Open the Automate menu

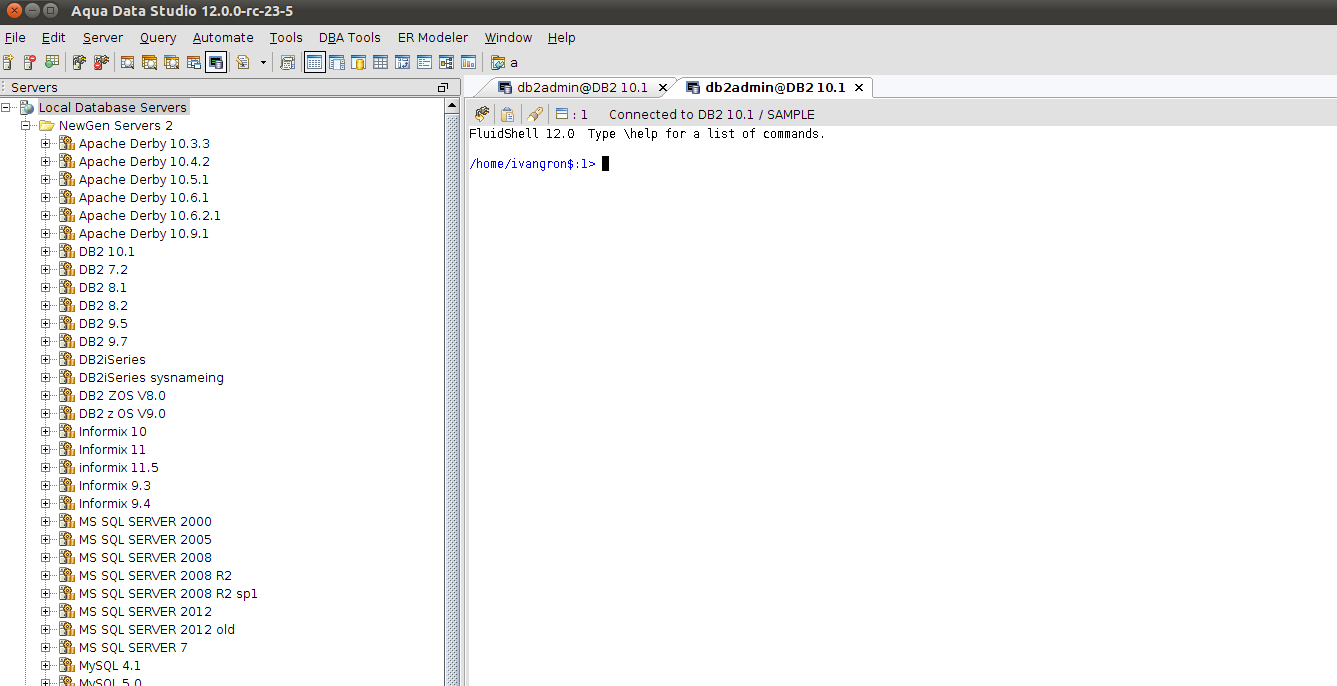coord(223,37)
